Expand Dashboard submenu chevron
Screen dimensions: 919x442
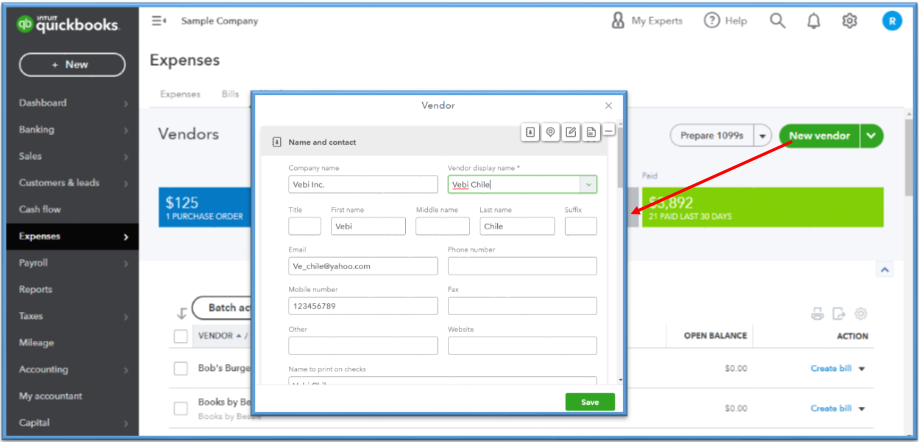(x=126, y=104)
